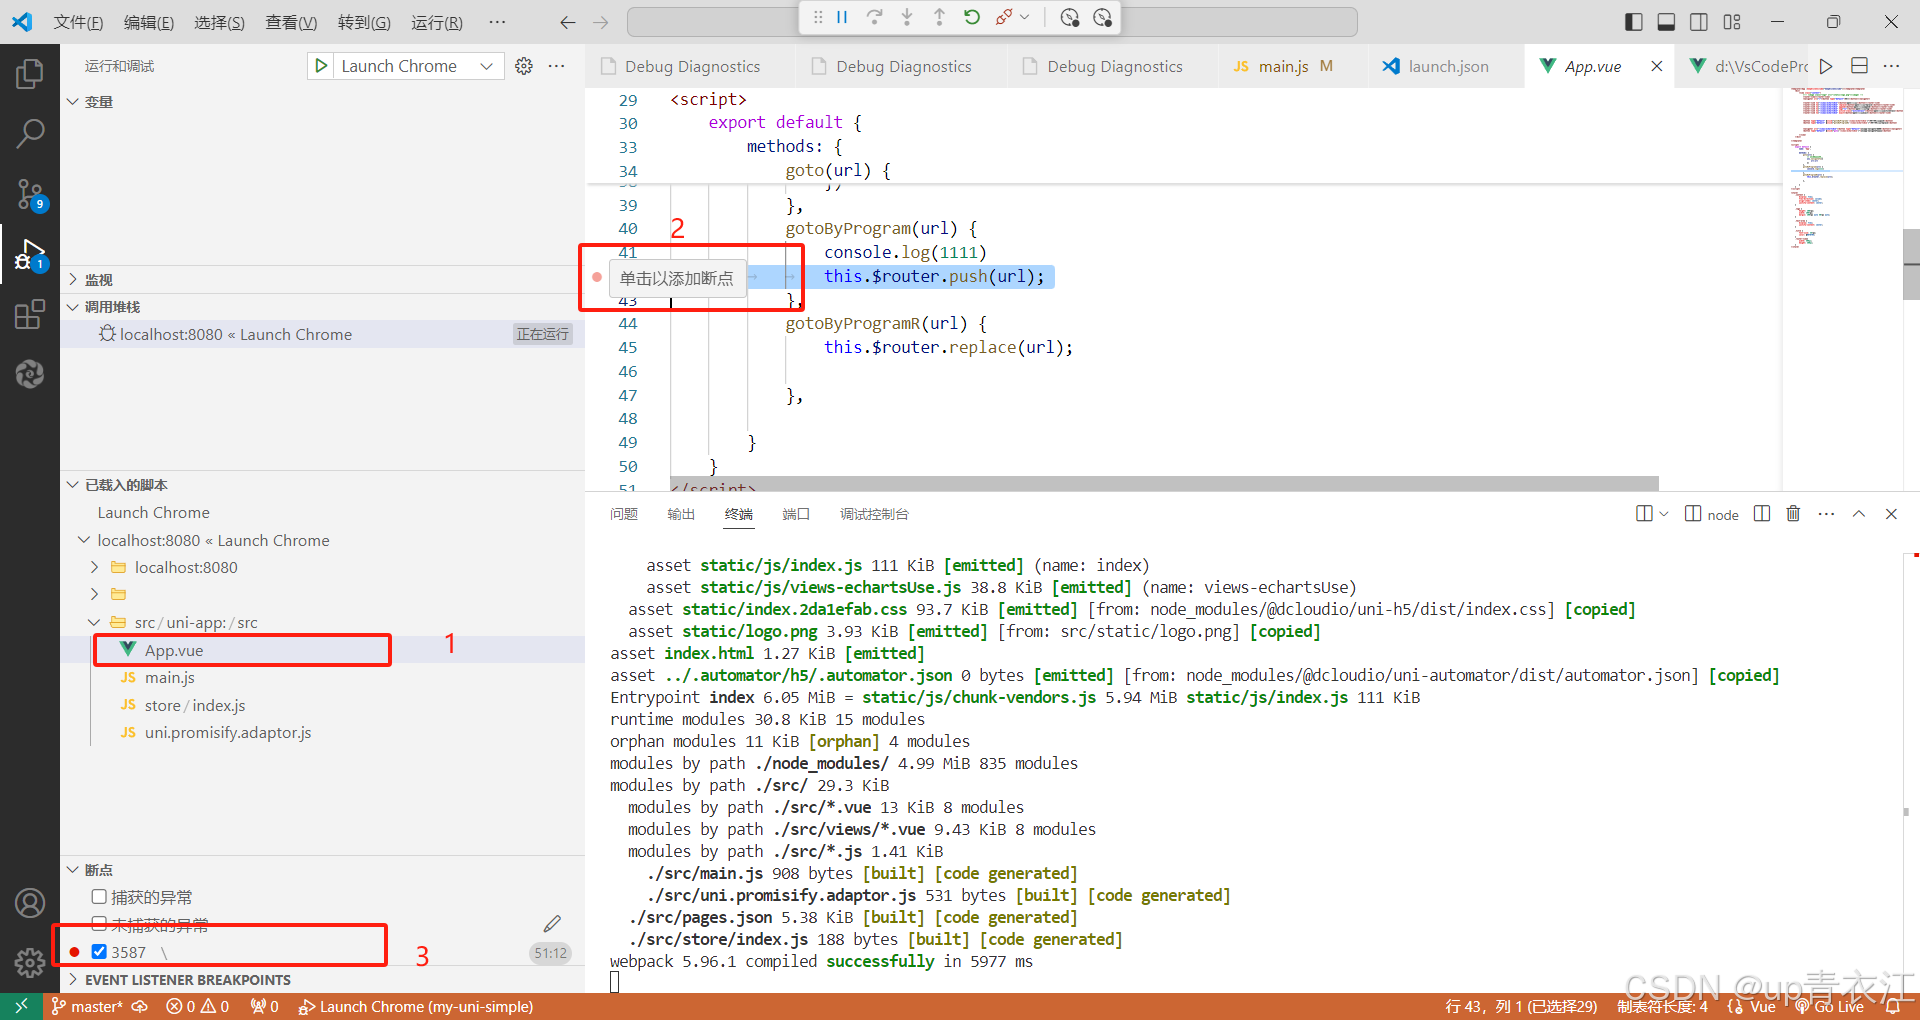Screen dimensions: 1920x1020
Task: Click the Restart debugging icon
Action: [x=971, y=17]
